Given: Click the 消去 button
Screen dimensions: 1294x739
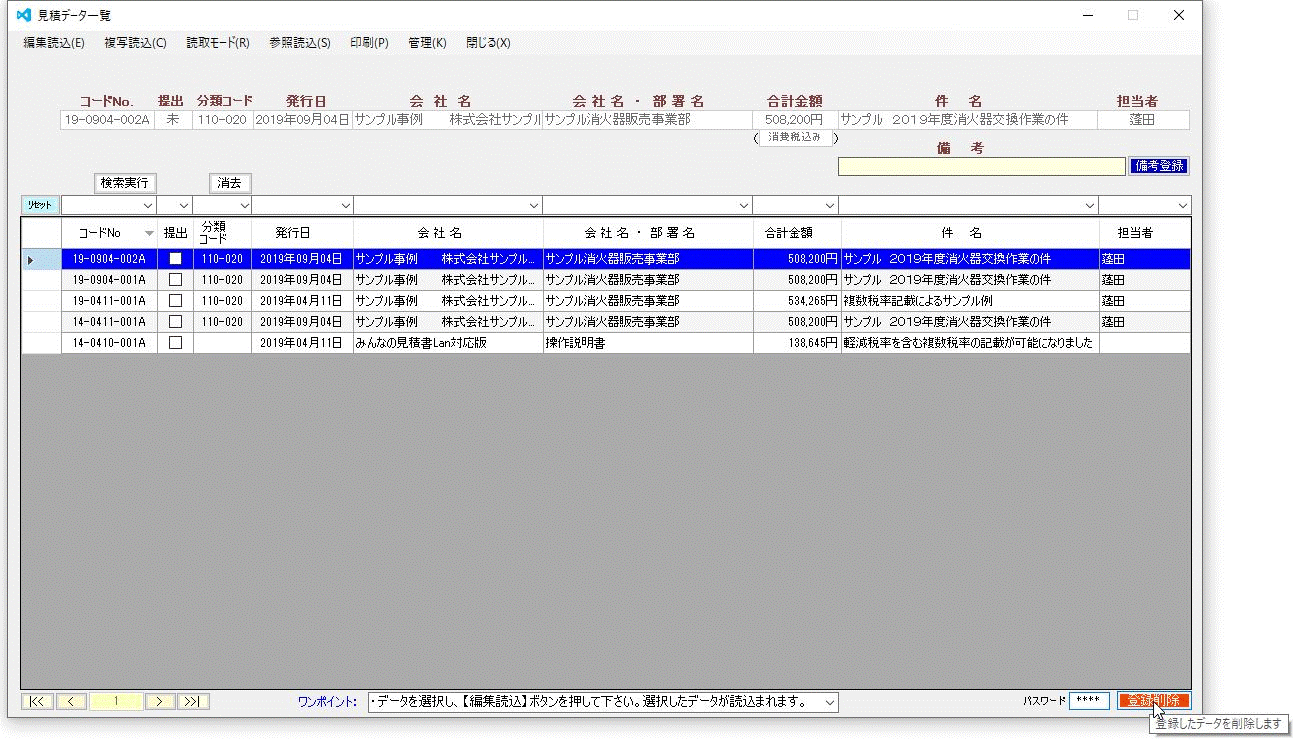Looking at the screenshot, I should coord(230,183).
